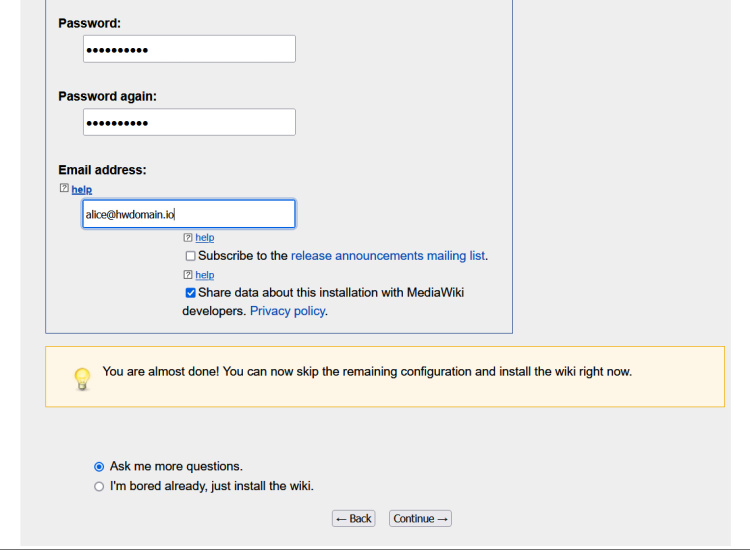Click the 'Password again:' label text
750x550 pixels.
[107, 96]
